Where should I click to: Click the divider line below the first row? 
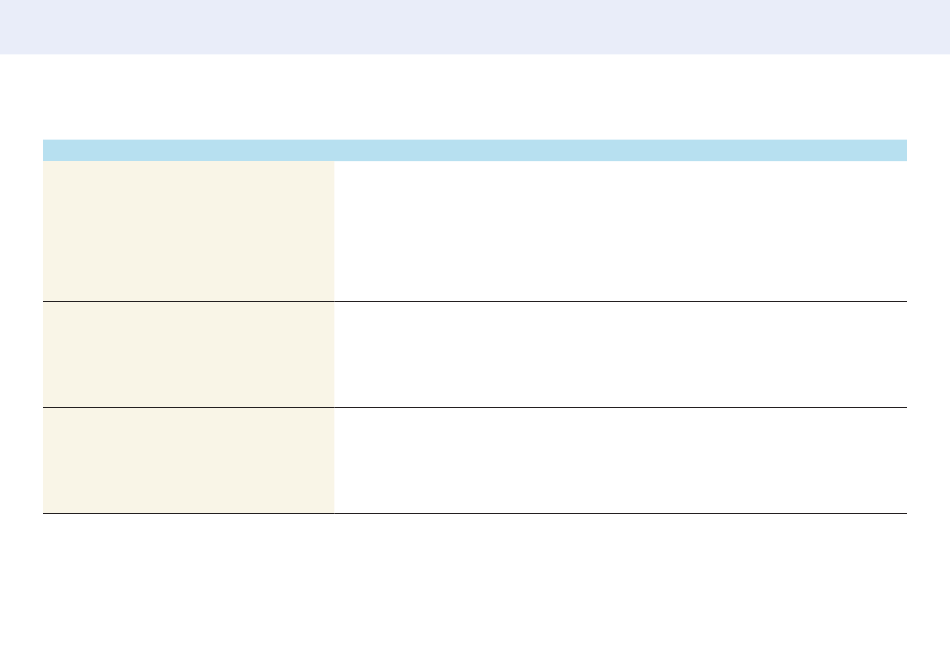pyautogui.click(x=475, y=301)
